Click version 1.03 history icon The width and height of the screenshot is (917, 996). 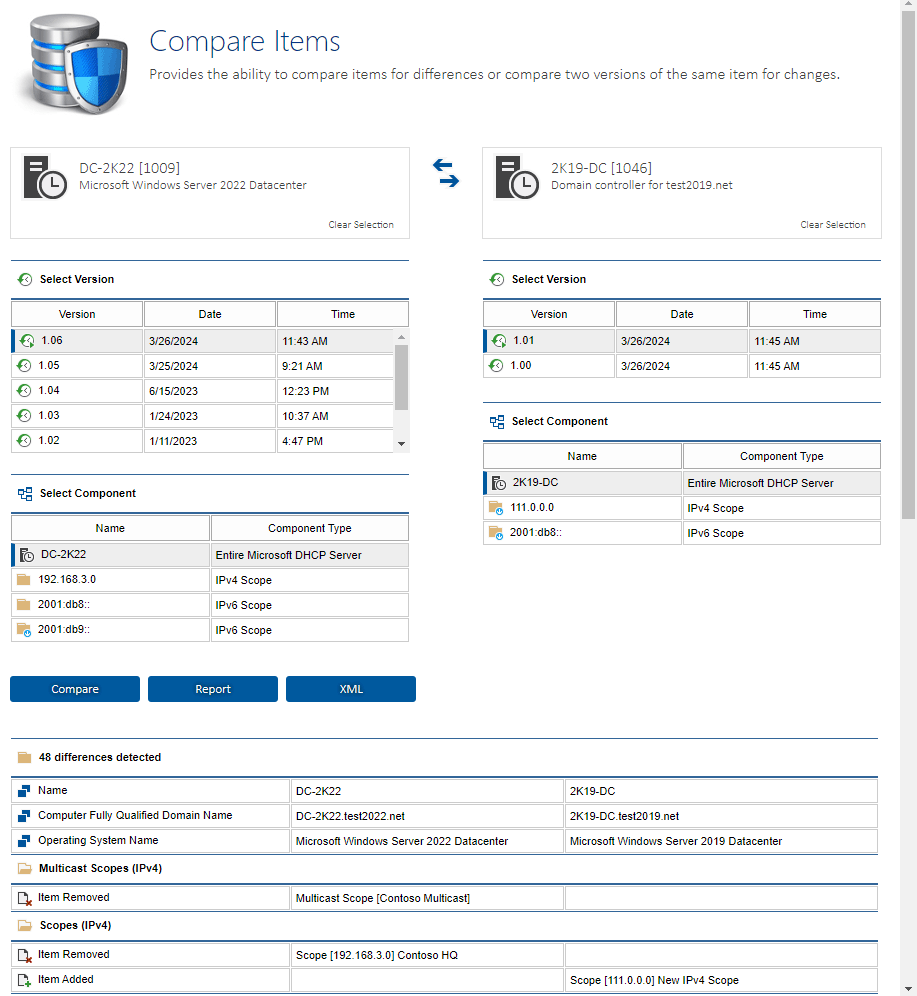pyautogui.click(x=24, y=415)
